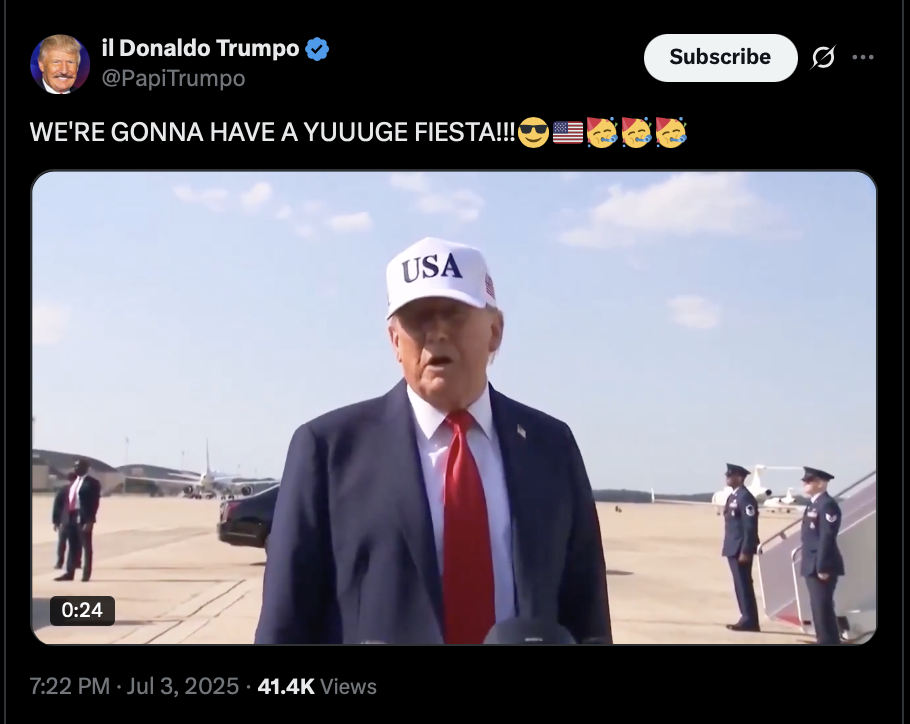Image resolution: width=910 pixels, height=724 pixels.
Task: Click the 0:24 video duration badge
Action: pyautogui.click(x=82, y=610)
